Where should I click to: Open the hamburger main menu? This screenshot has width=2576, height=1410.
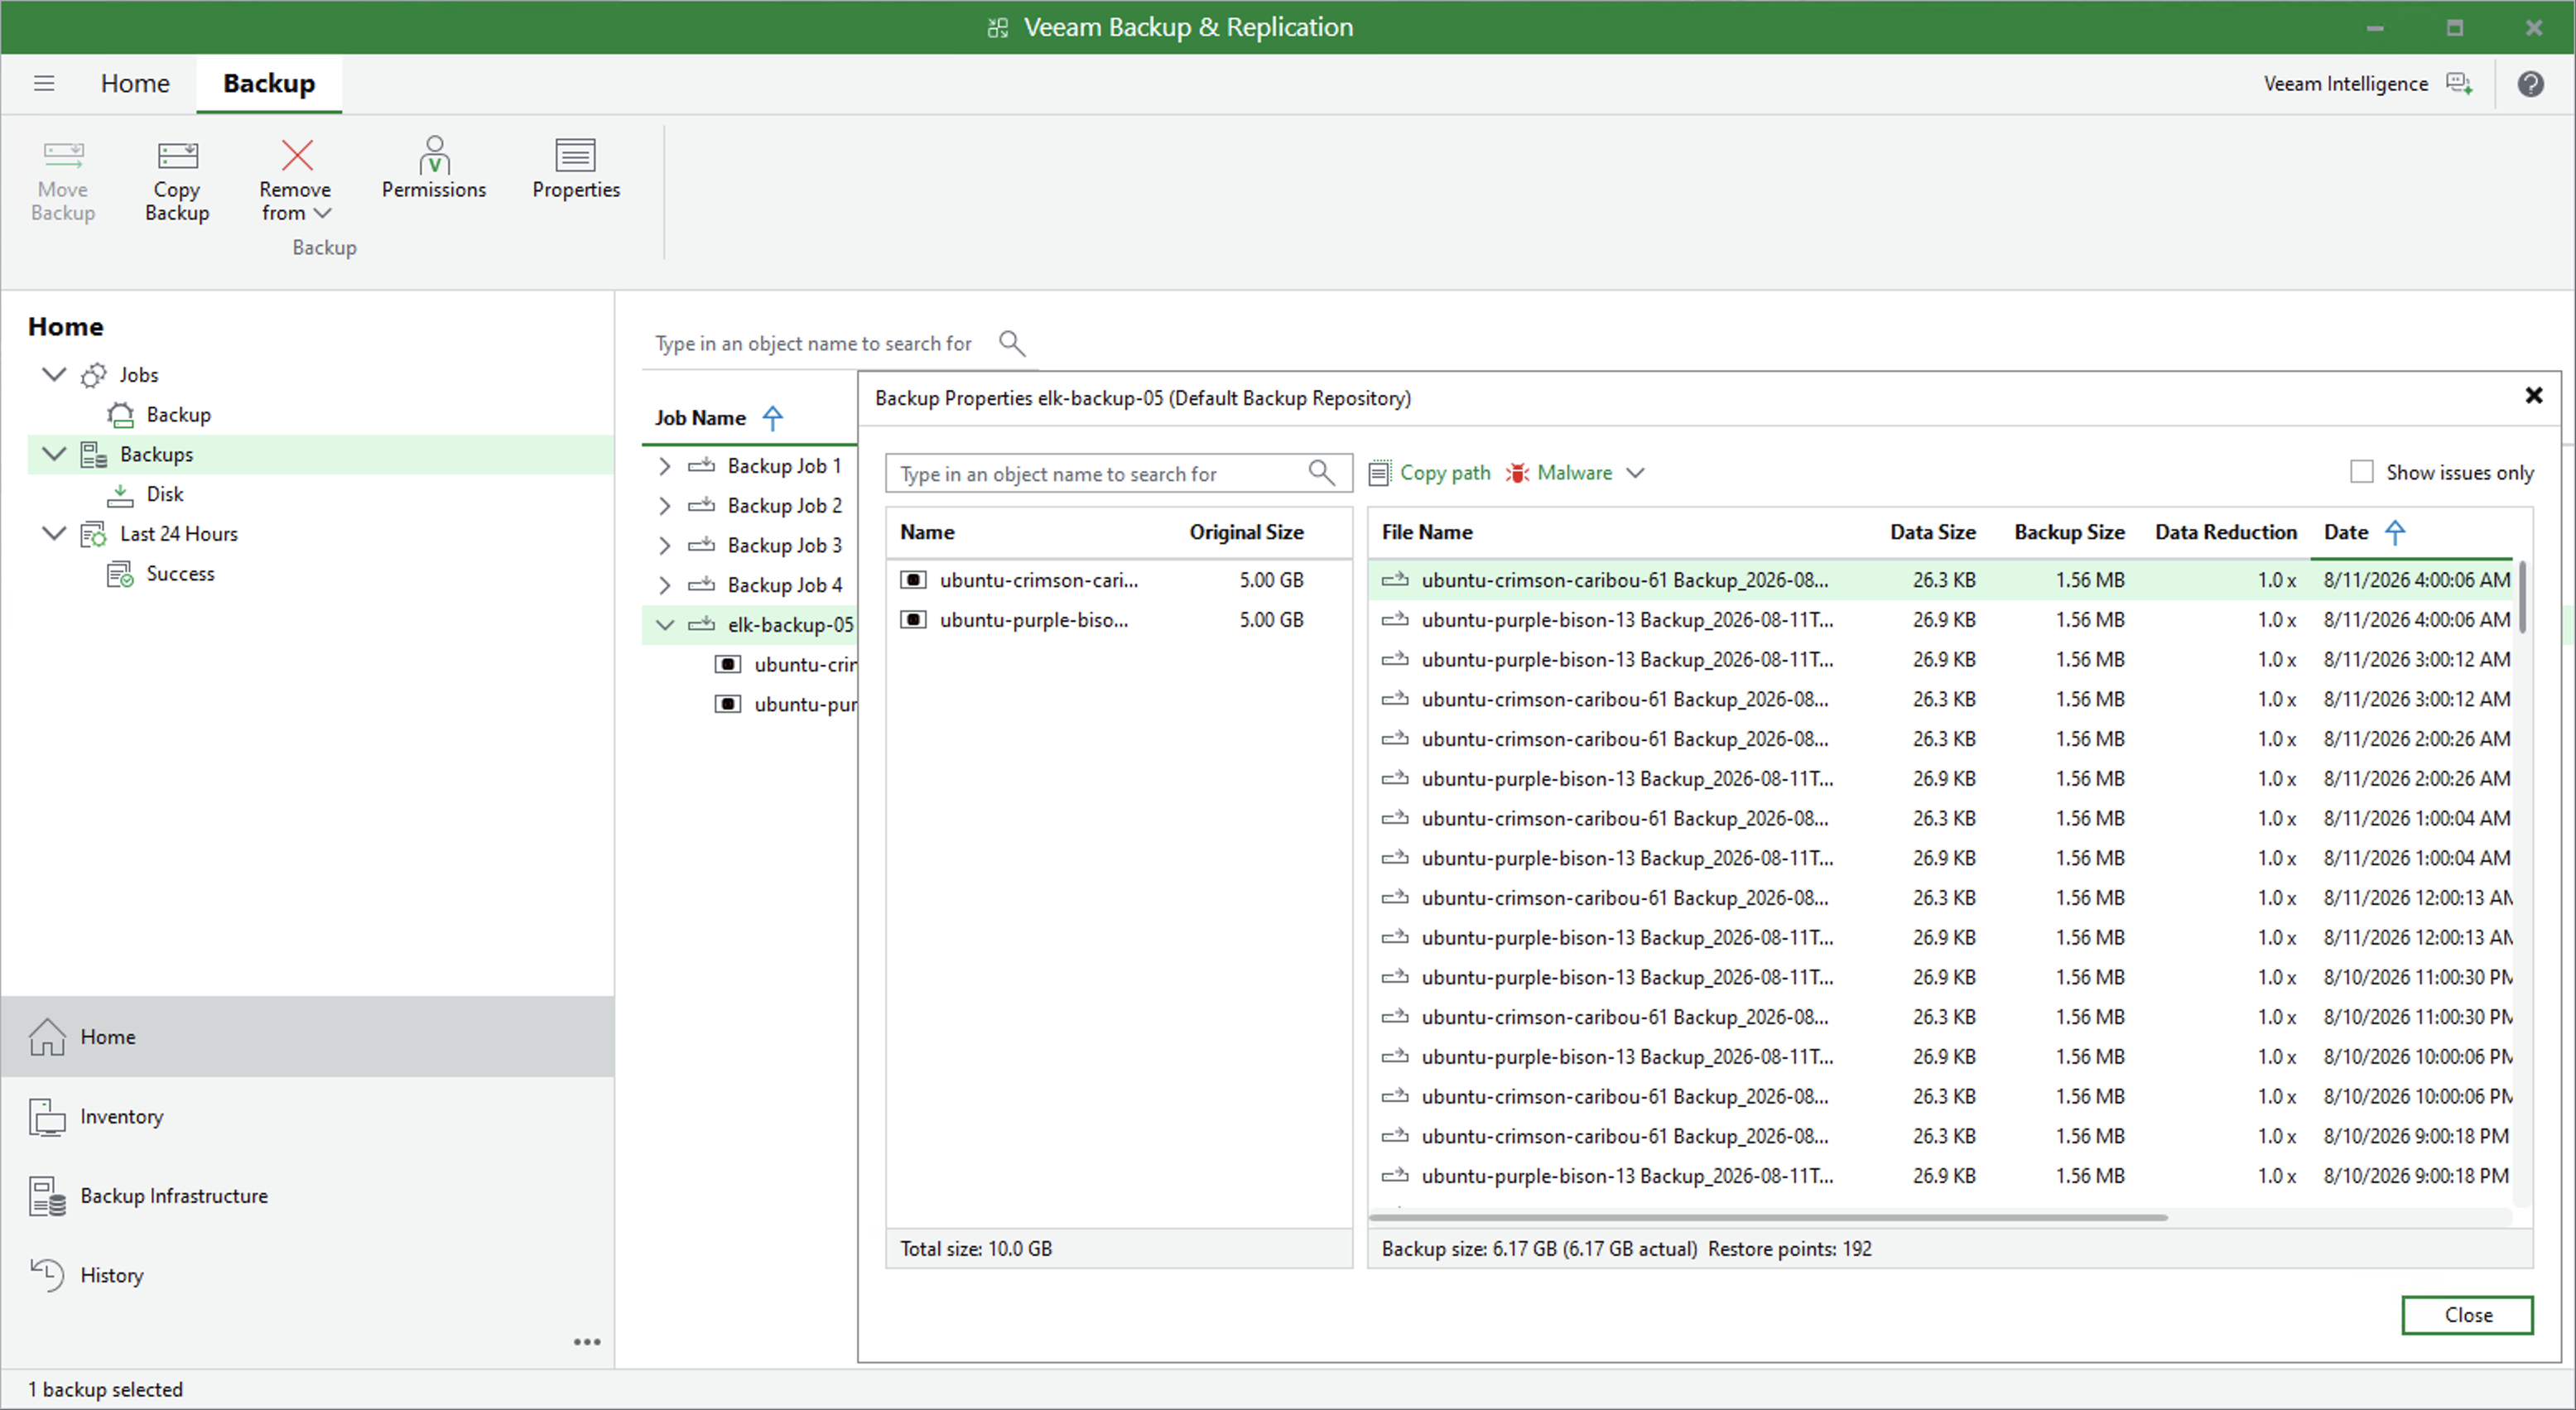pyautogui.click(x=44, y=83)
